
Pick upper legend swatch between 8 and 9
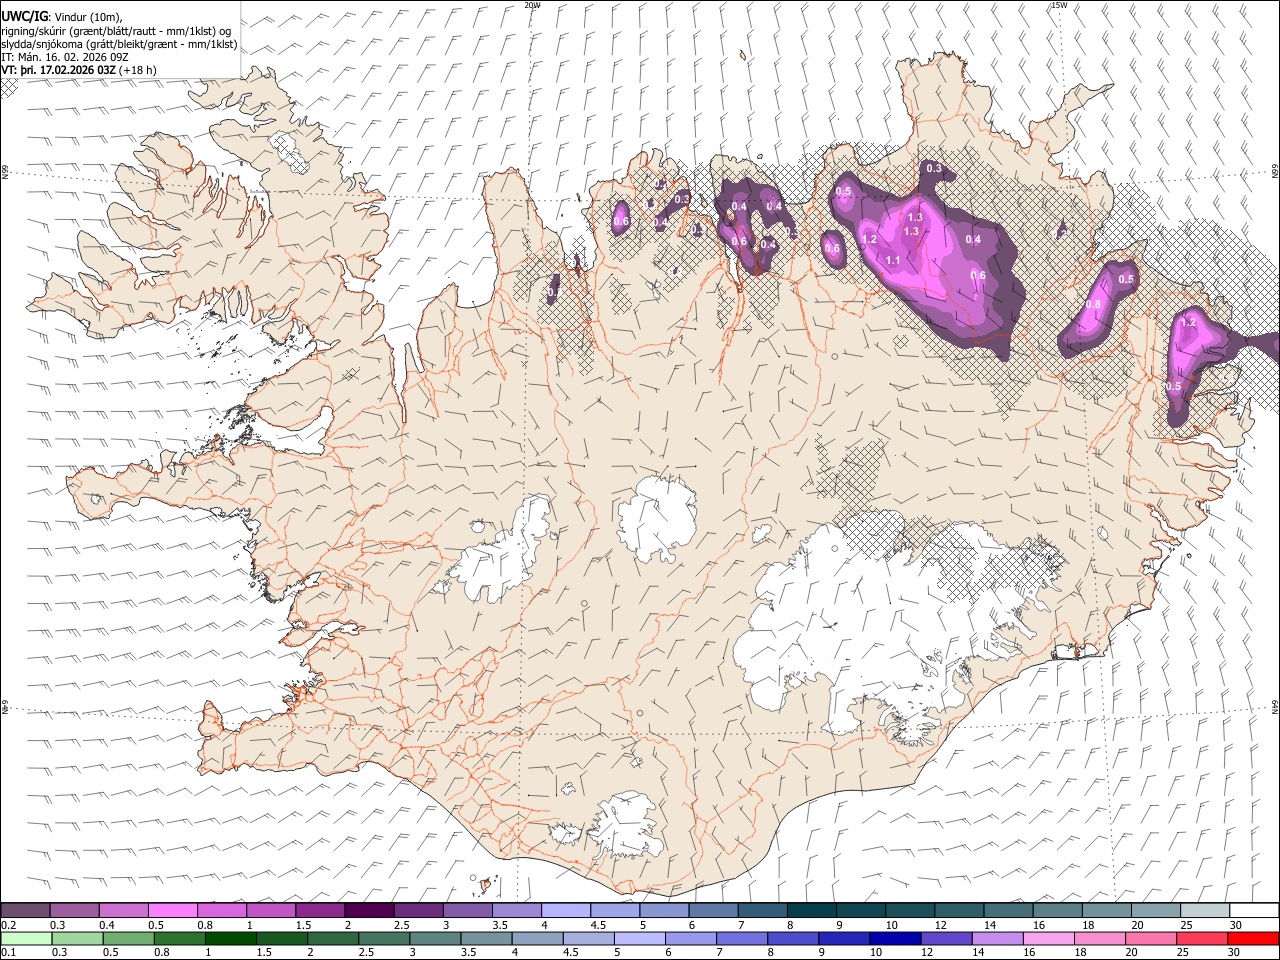[810, 910]
